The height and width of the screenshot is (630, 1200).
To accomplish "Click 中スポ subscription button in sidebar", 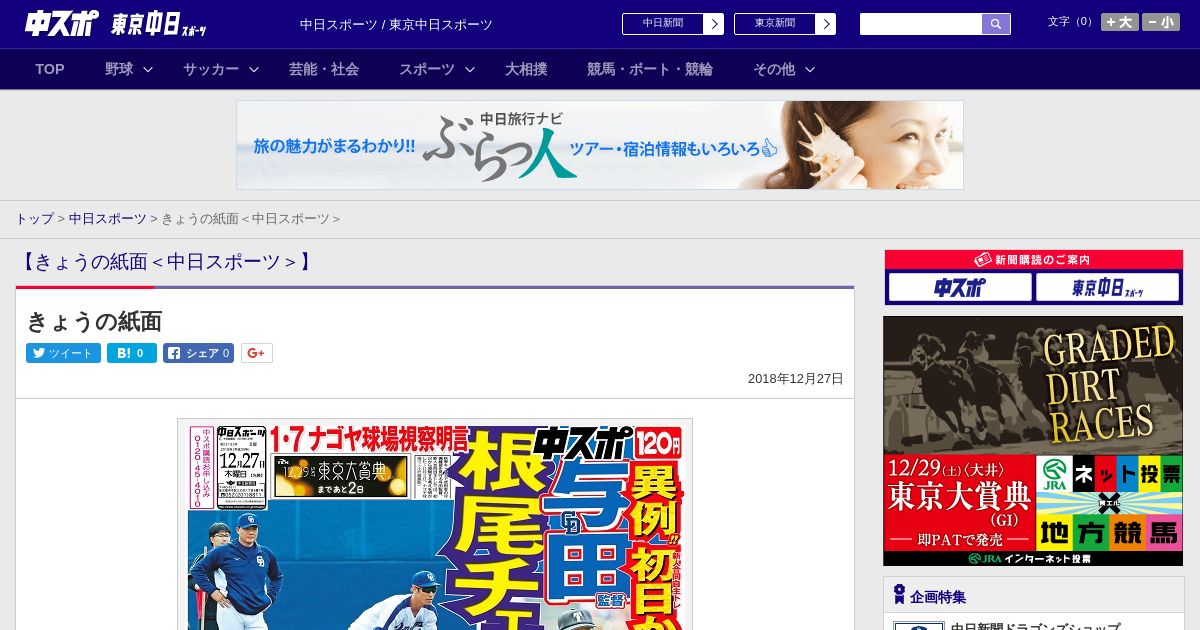I will tap(960, 288).
